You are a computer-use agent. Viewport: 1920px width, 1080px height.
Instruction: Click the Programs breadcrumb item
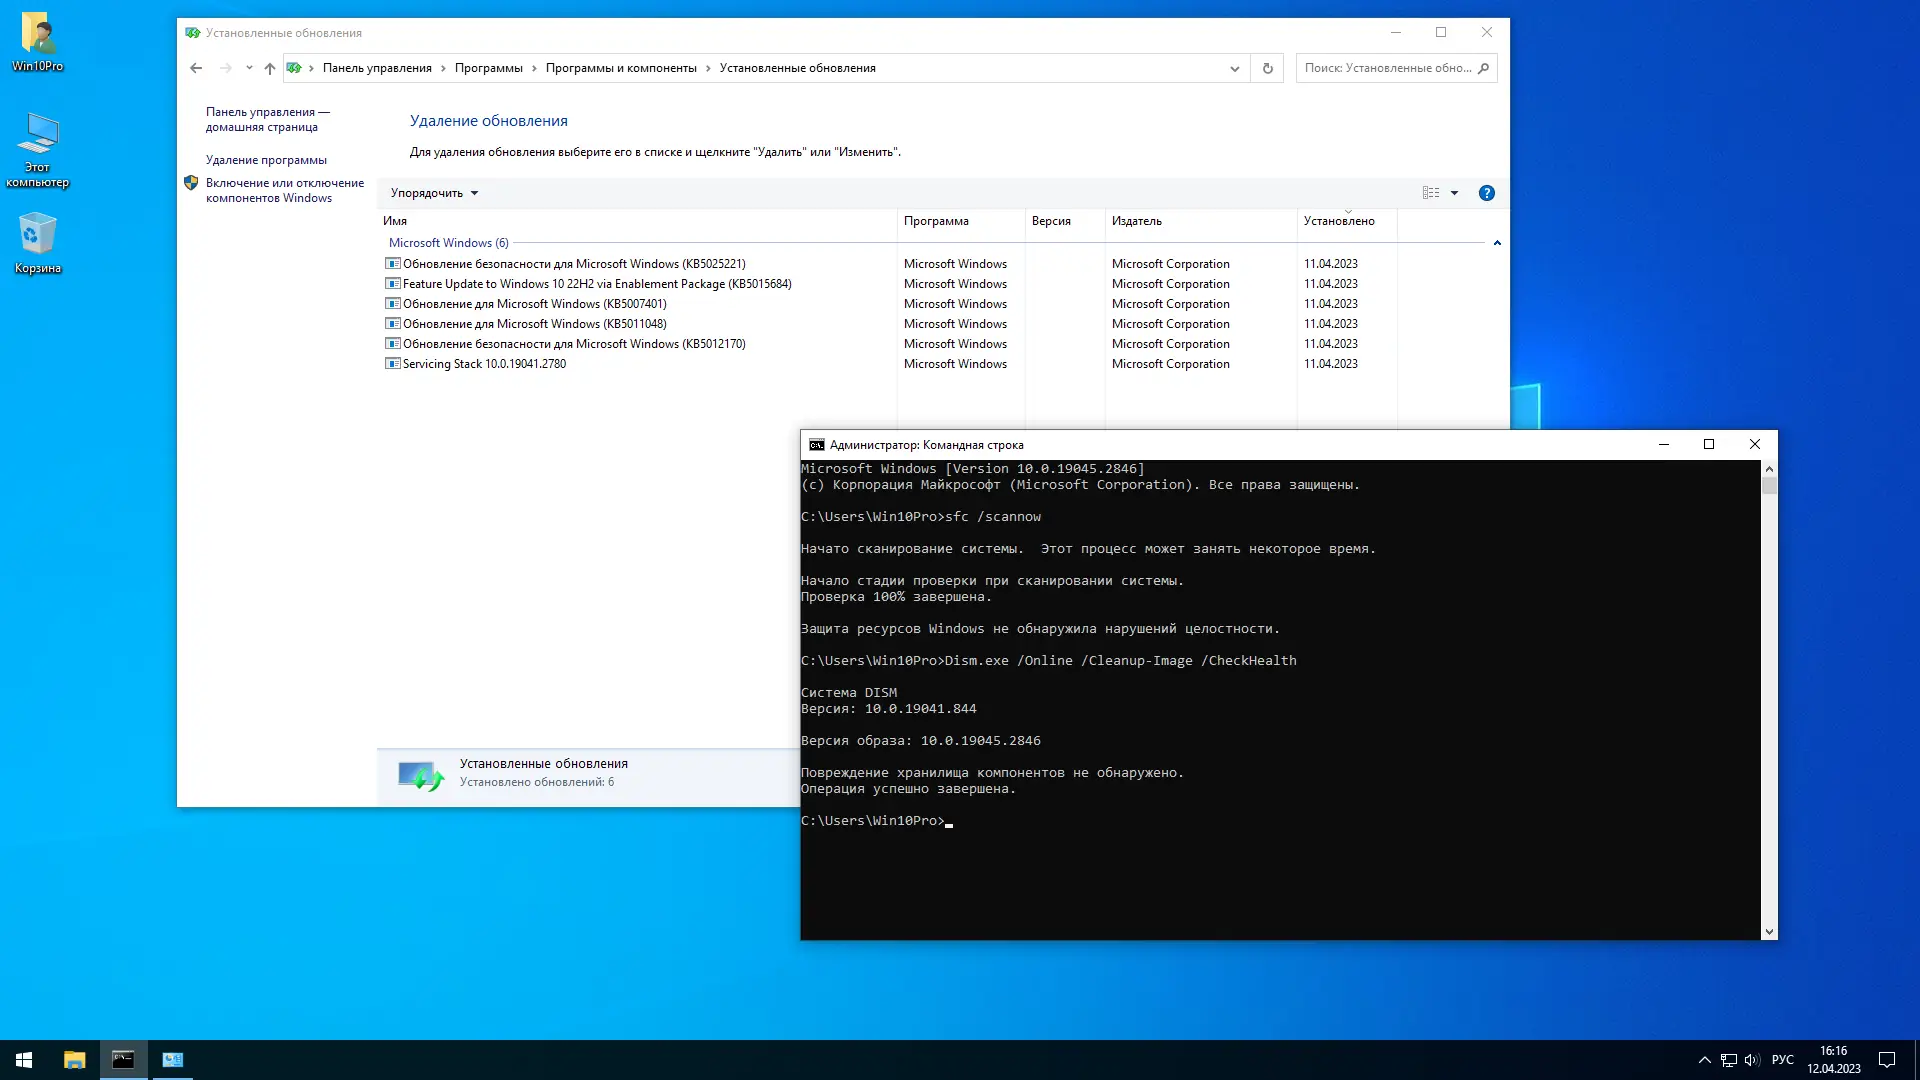488,68
